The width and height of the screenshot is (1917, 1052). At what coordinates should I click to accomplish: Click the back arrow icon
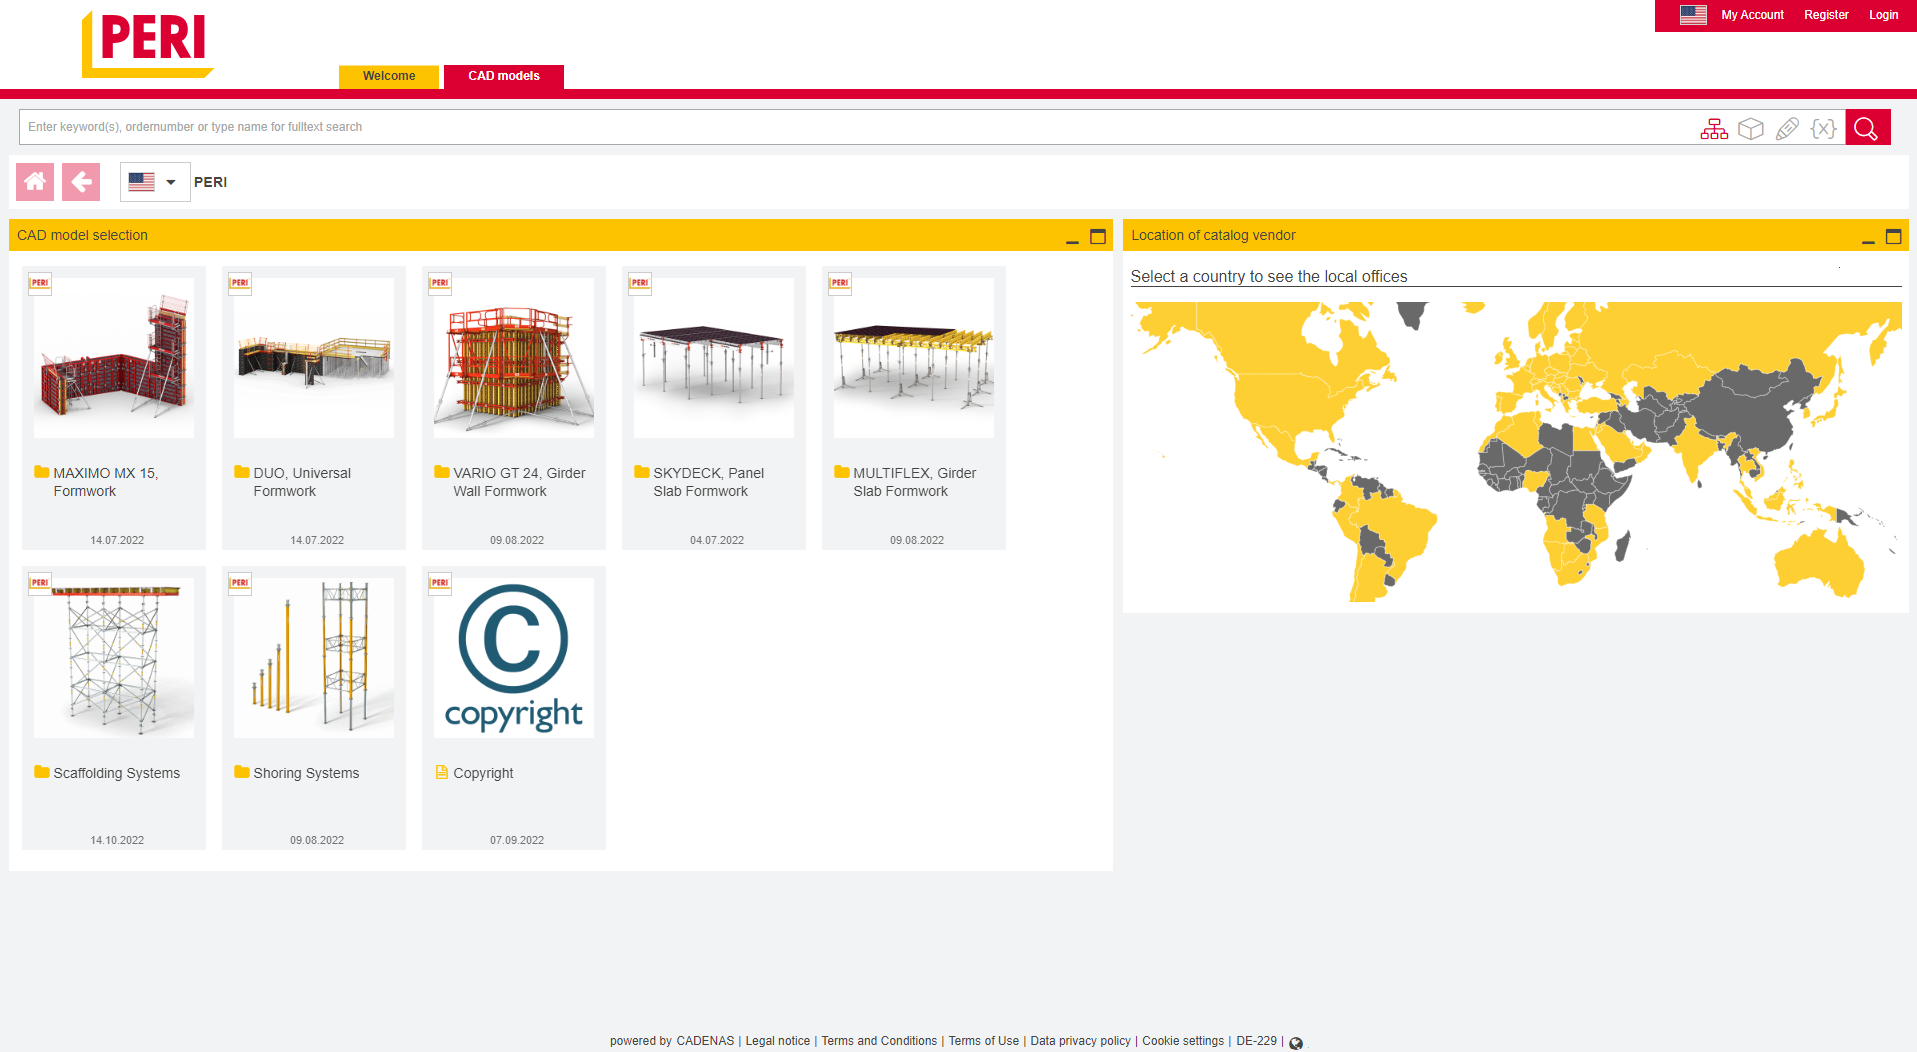[81, 182]
